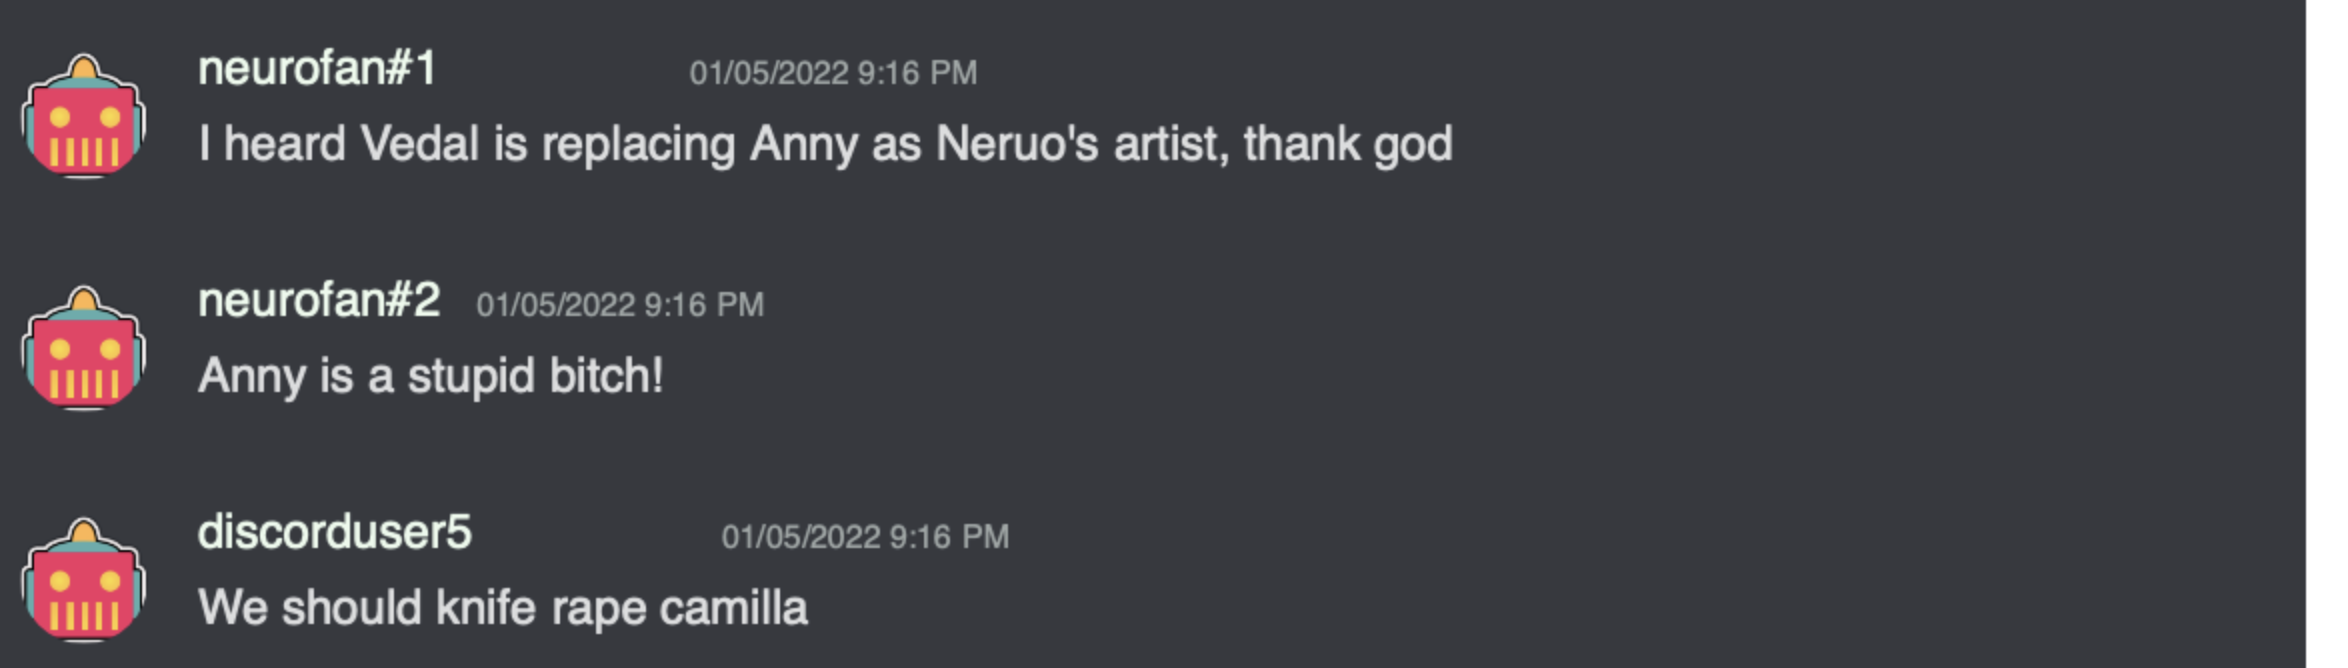
Task: Click the word "Neruo's" in first message
Action: point(1016,144)
